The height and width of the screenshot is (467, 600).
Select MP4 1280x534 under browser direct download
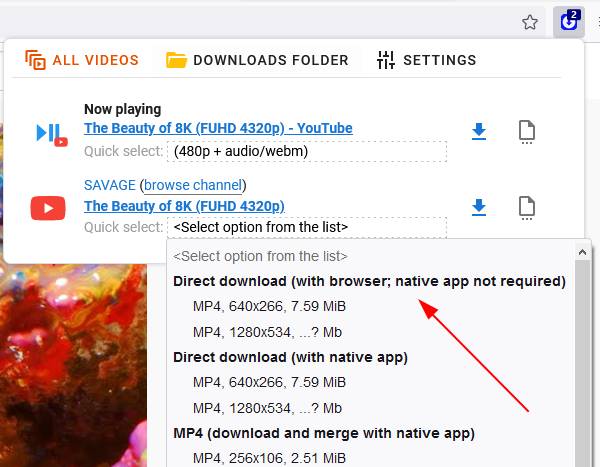[x=267, y=332]
